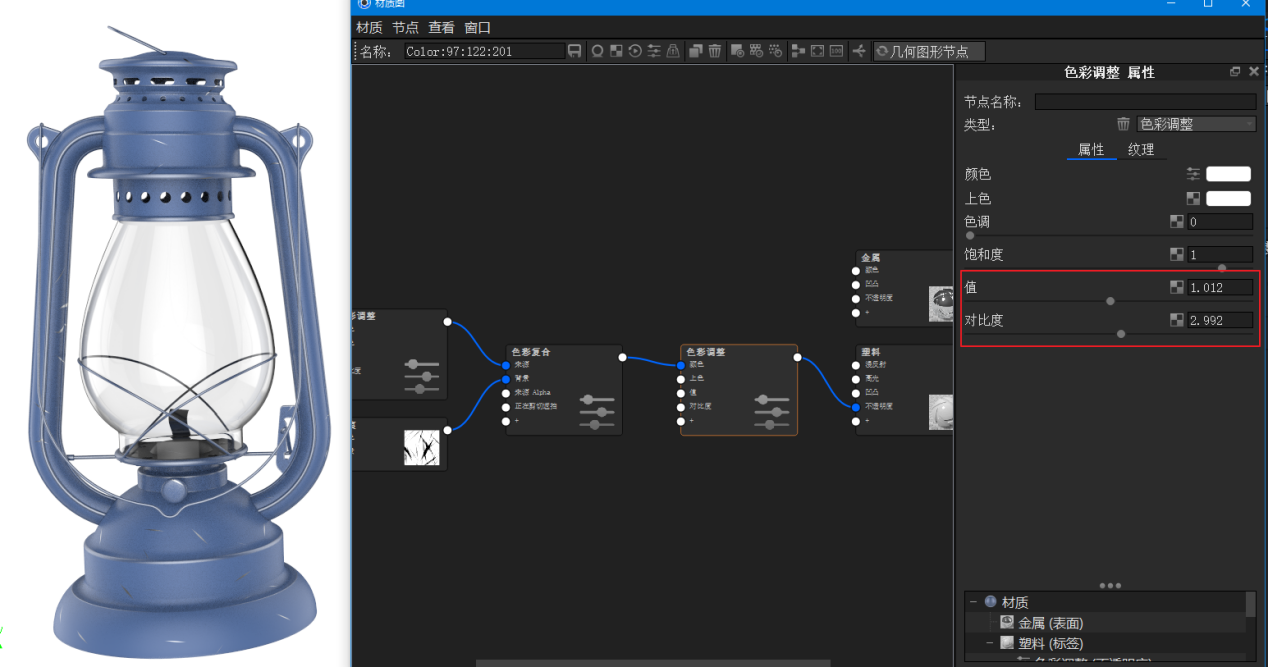Screen dimensions: 1268x667
Task: Select 金属 (表面) in material tree
Action: click(x=1050, y=623)
